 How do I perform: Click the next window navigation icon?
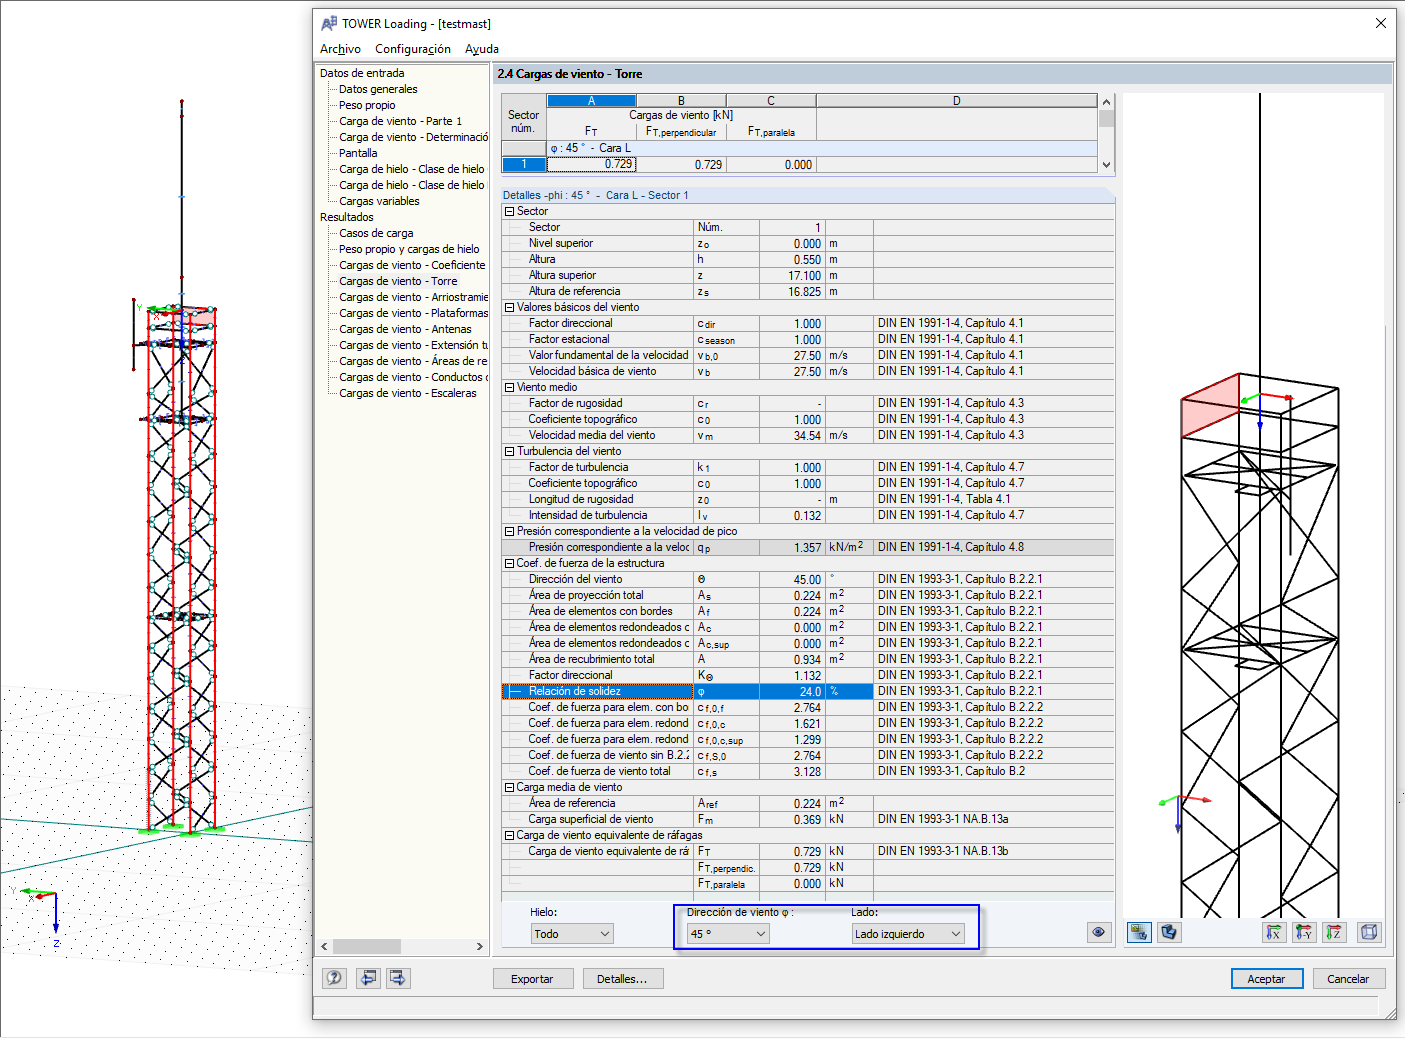coord(398,978)
